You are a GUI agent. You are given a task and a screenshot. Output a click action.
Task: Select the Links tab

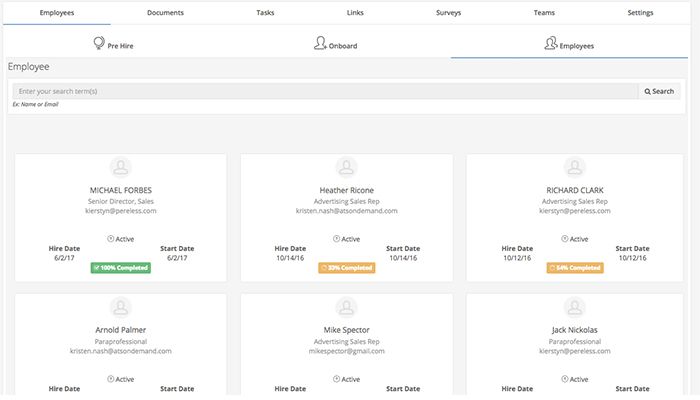(356, 13)
